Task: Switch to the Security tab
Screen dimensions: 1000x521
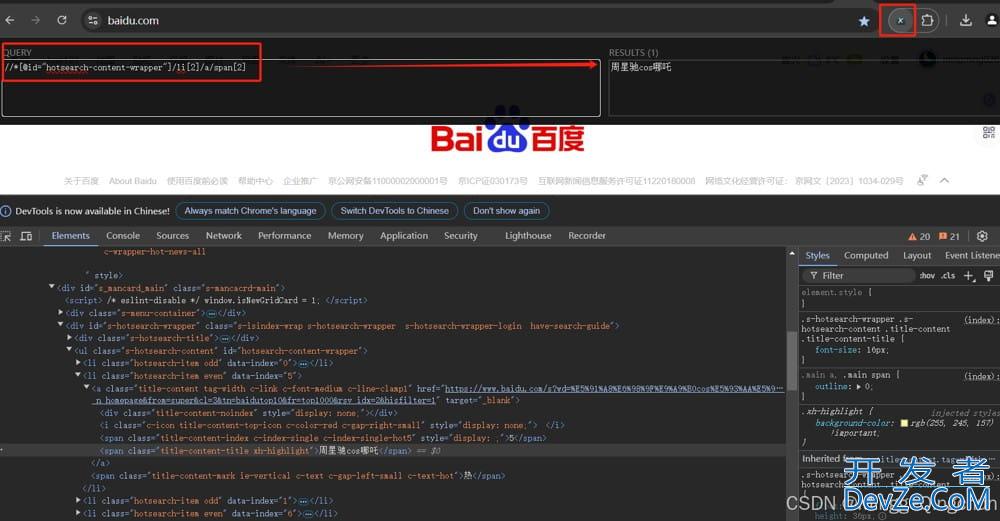Action: pos(460,236)
